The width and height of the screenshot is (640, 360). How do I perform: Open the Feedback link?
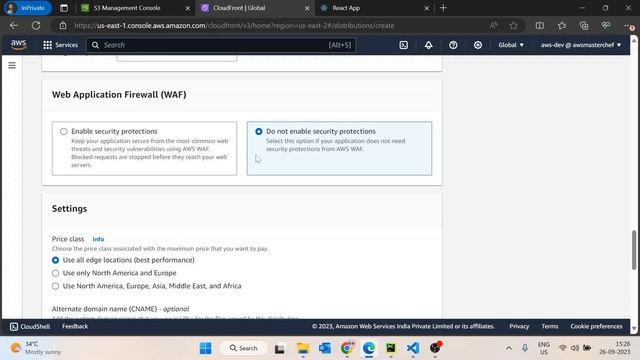(75, 327)
